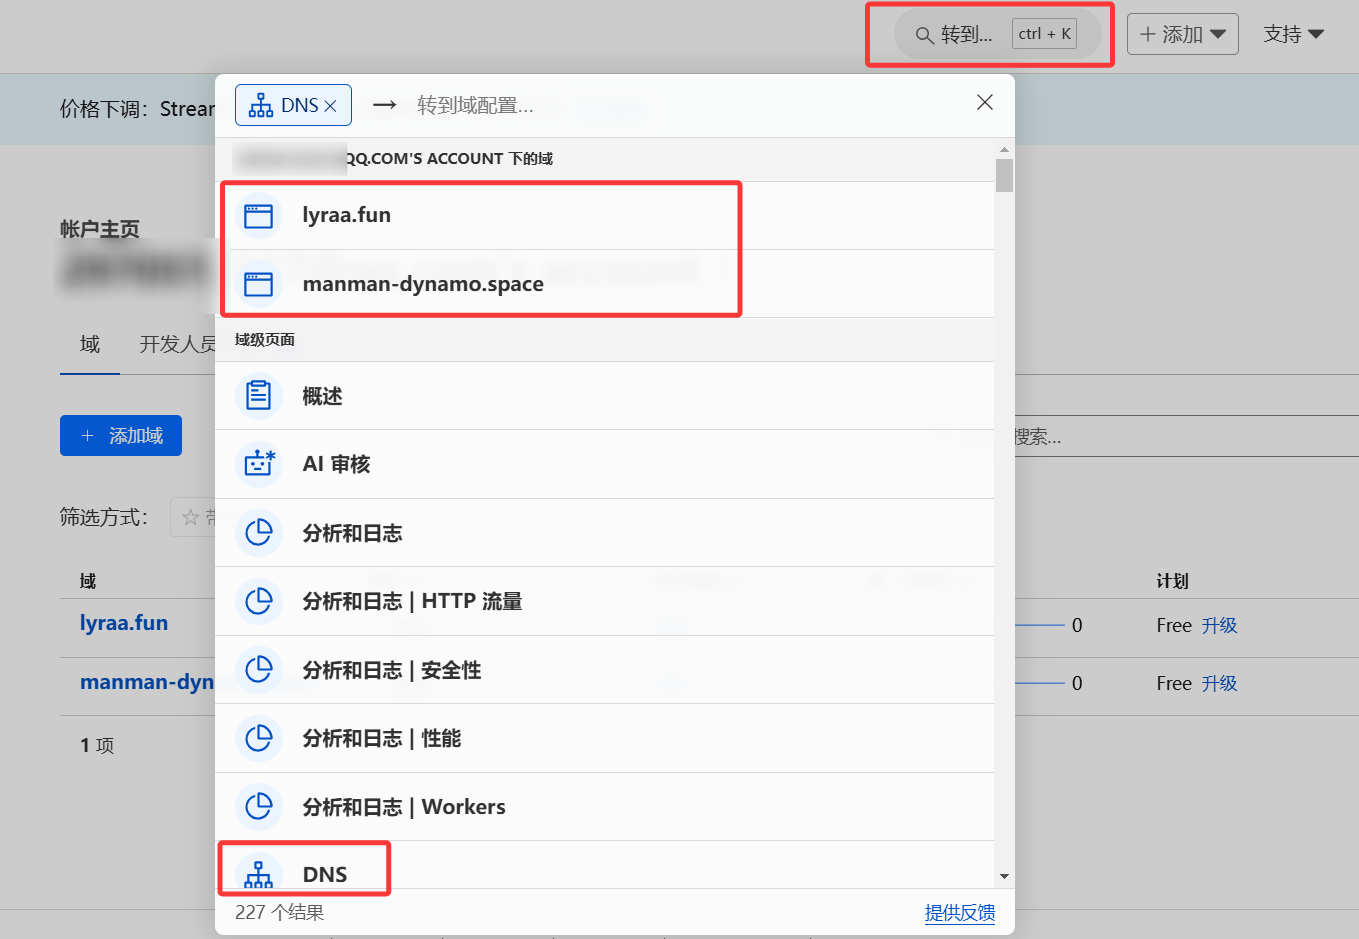Screen dimensions: 1359x939
Task: Expand the 支持 dropdown
Action: (x=1293, y=34)
